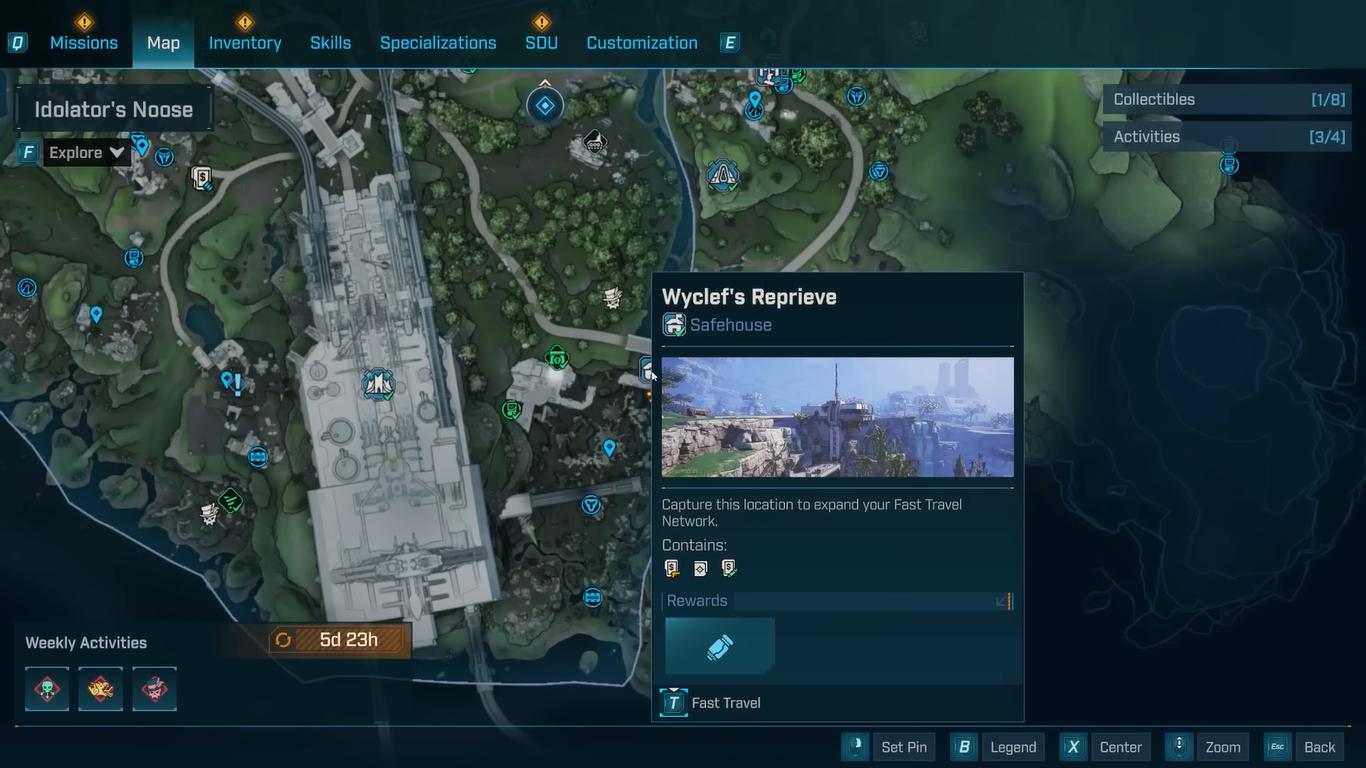Open the Explore dropdown

point(87,152)
